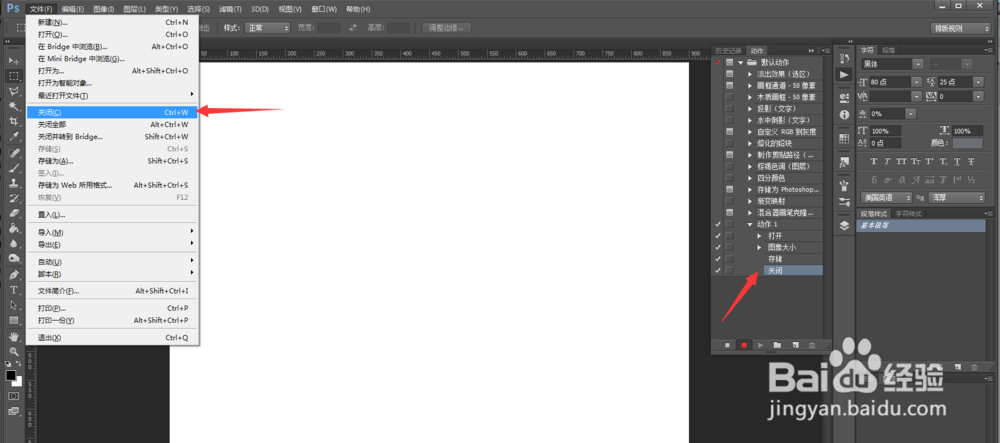
Task: Play the selected action
Action: click(760, 345)
